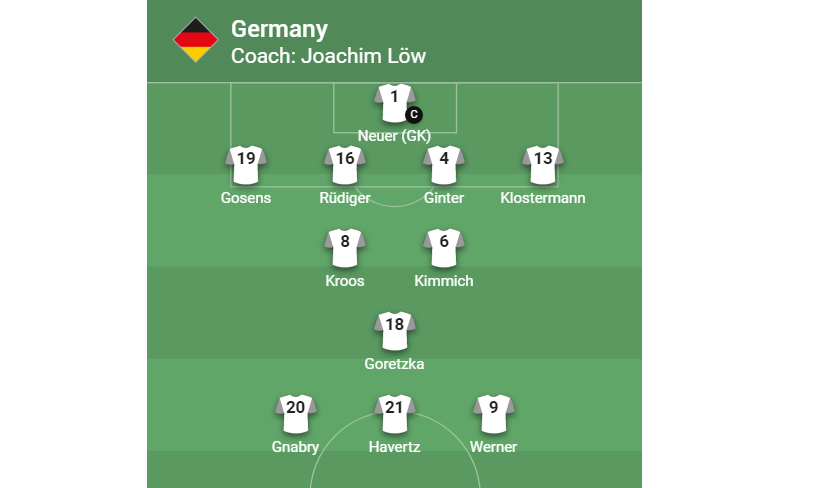Select Neuer's number 1 goalkeeper shirt
This screenshot has height=488, width=839.
[393, 101]
